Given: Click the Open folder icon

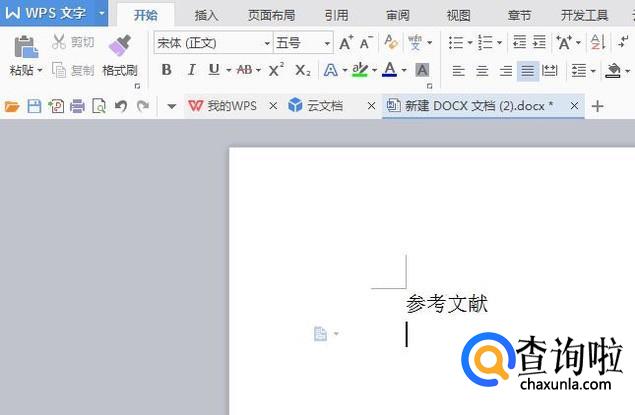Looking at the screenshot, I should tap(12, 106).
